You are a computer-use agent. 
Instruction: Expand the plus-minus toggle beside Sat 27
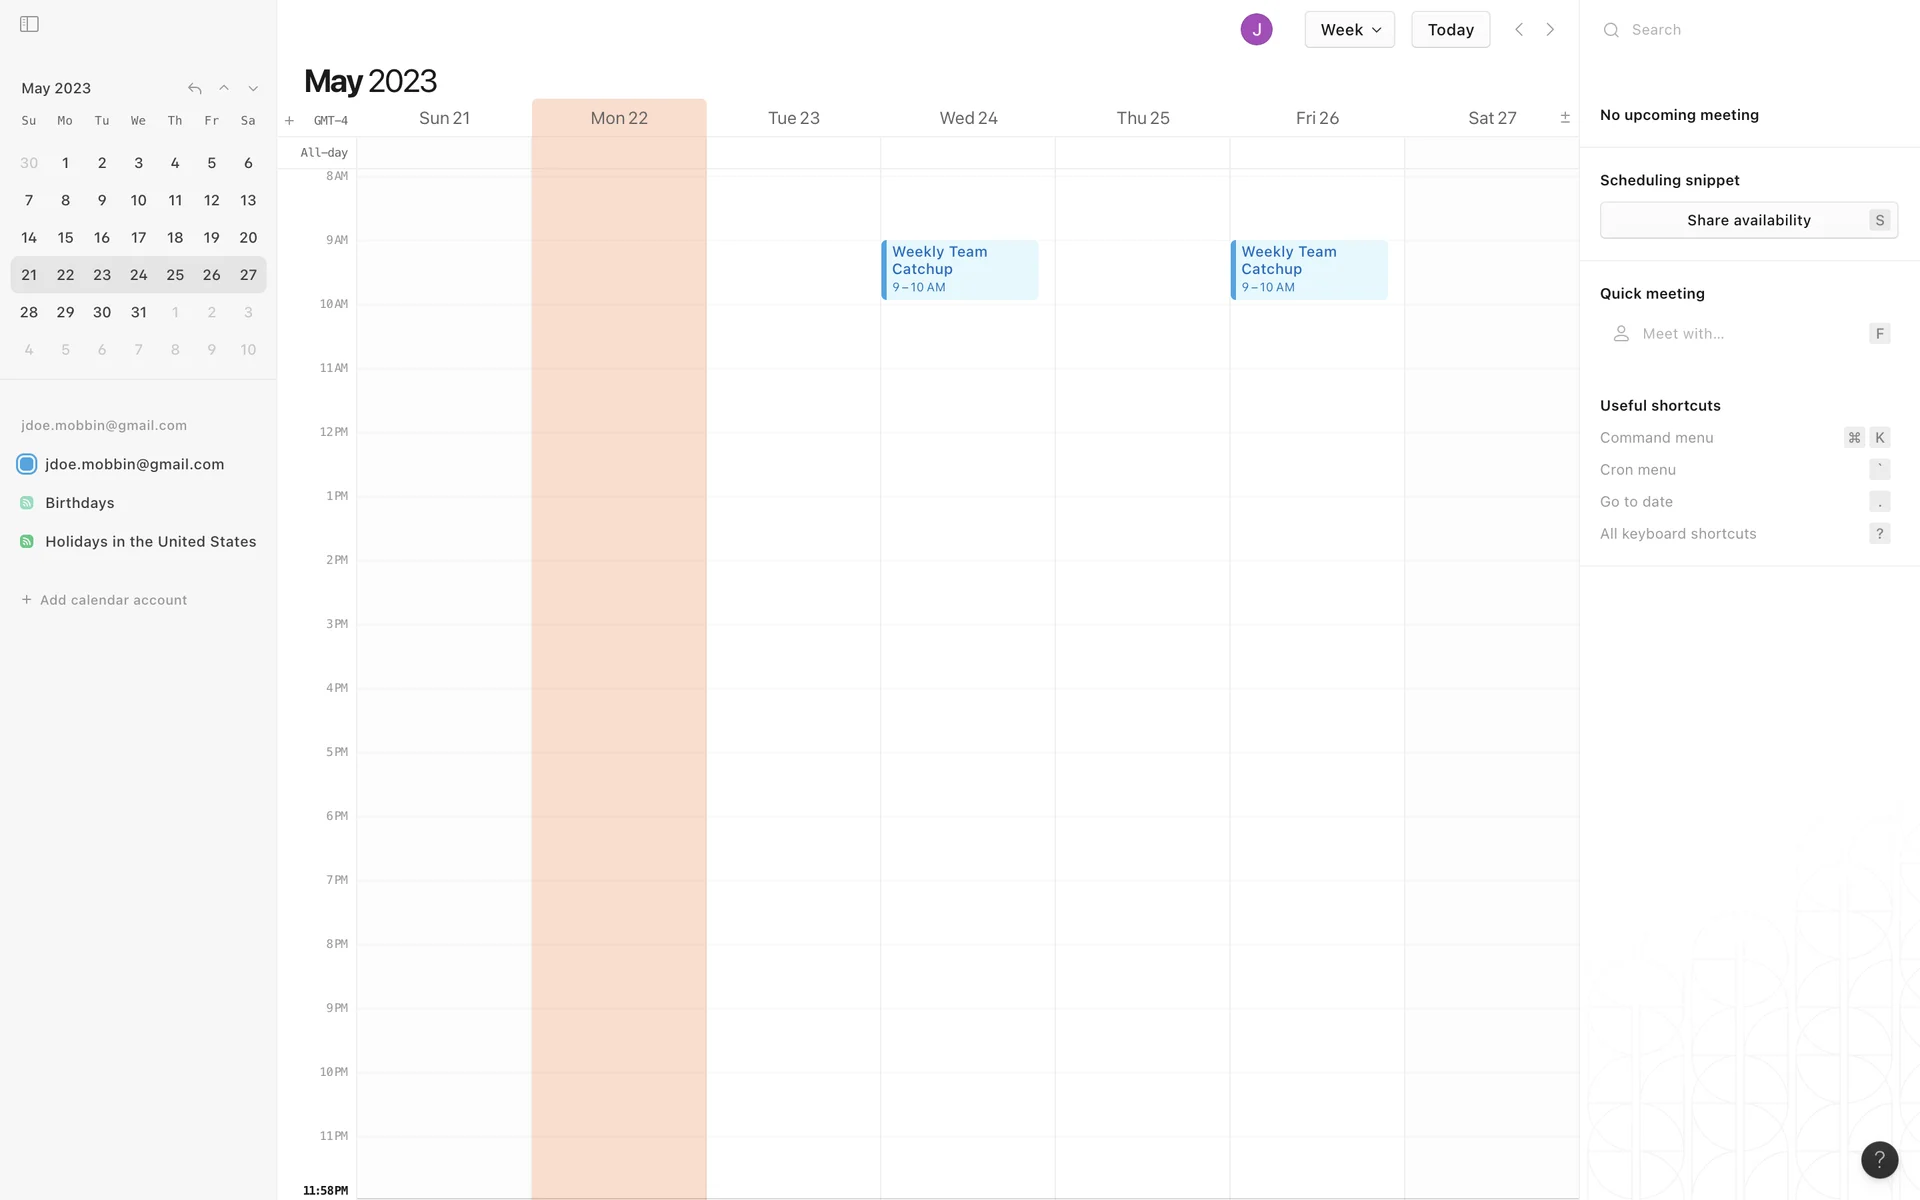[1565, 118]
